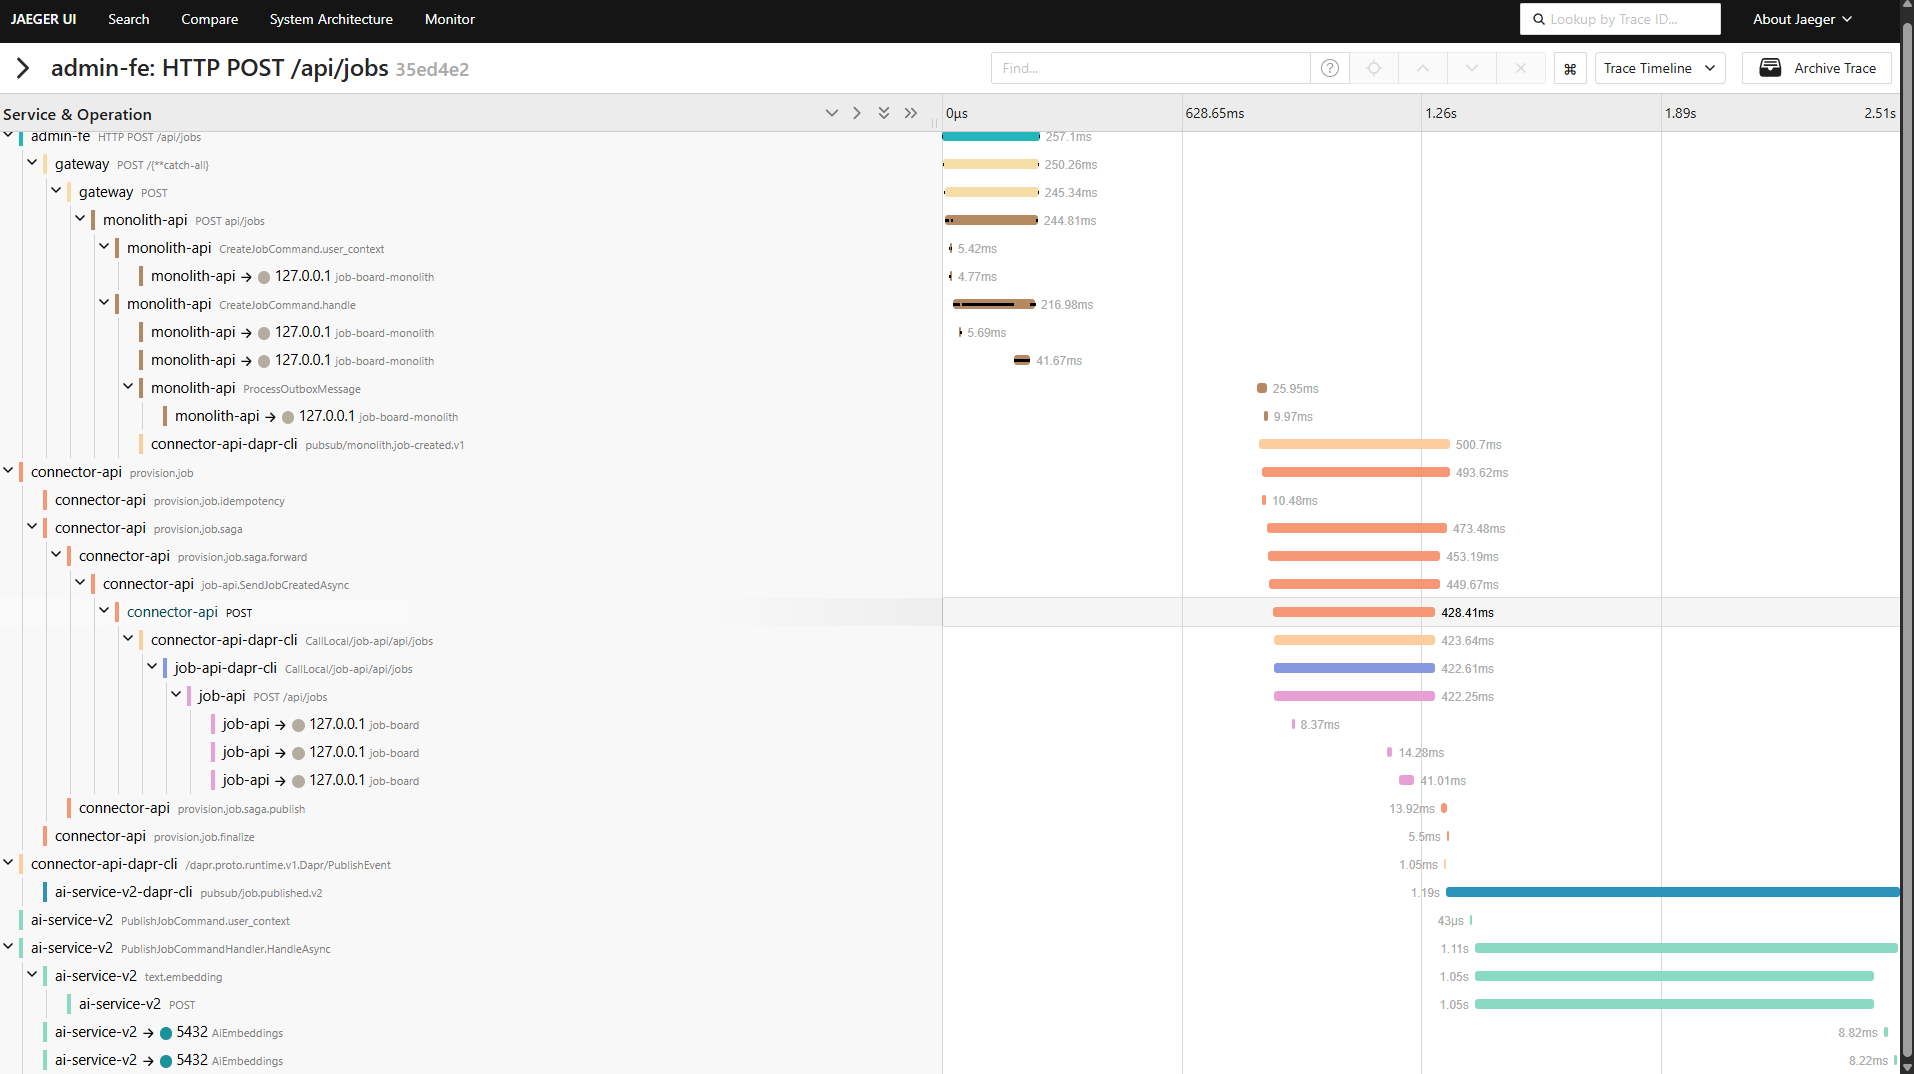Image resolution: width=1914 pixels, height=1074 pixels.
Task: Click the focus matches target icon
Action: (1374, 68)
